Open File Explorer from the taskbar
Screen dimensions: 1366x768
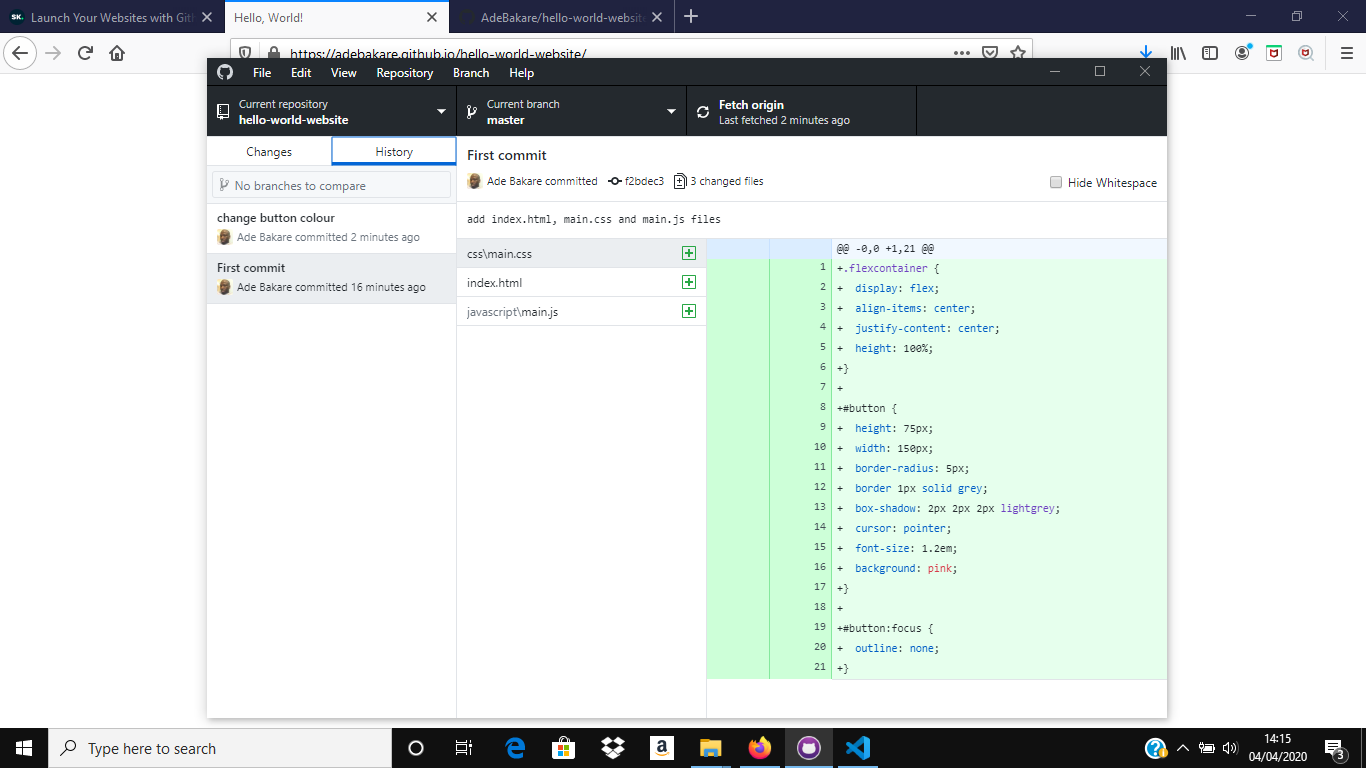tap(710, 748)
